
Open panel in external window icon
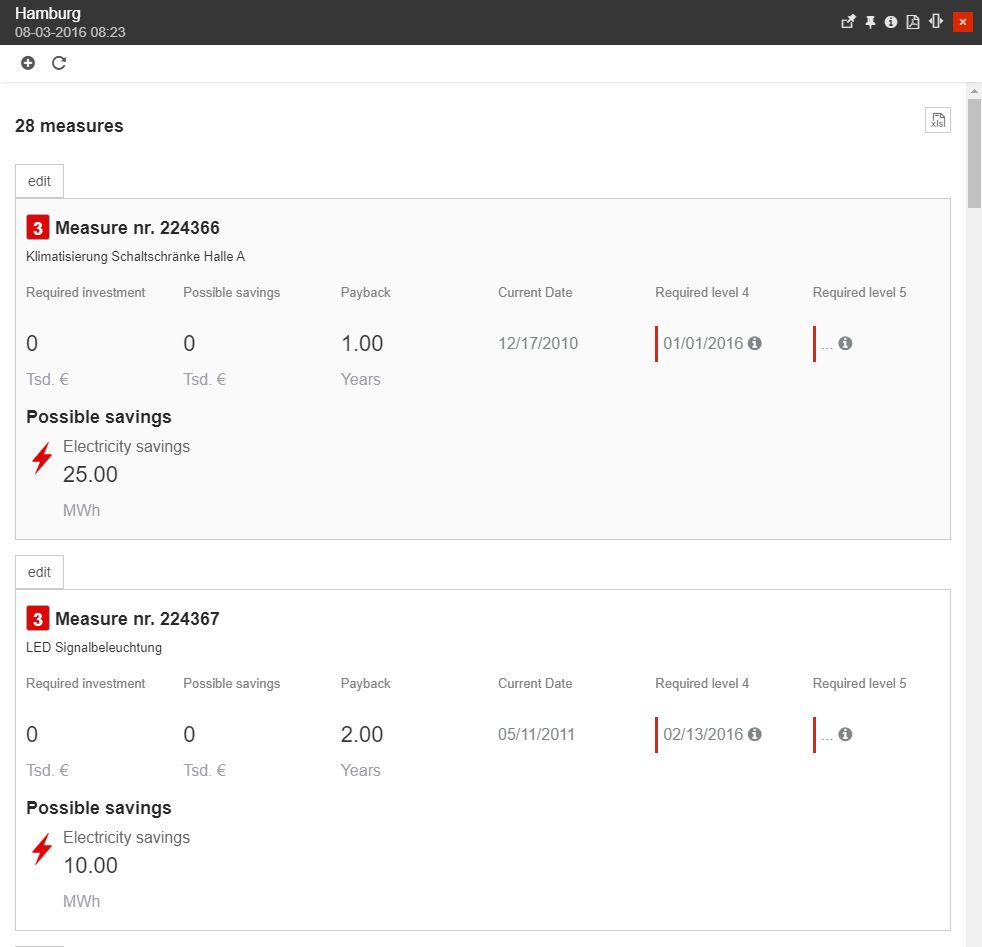click(x=848, y=22)
